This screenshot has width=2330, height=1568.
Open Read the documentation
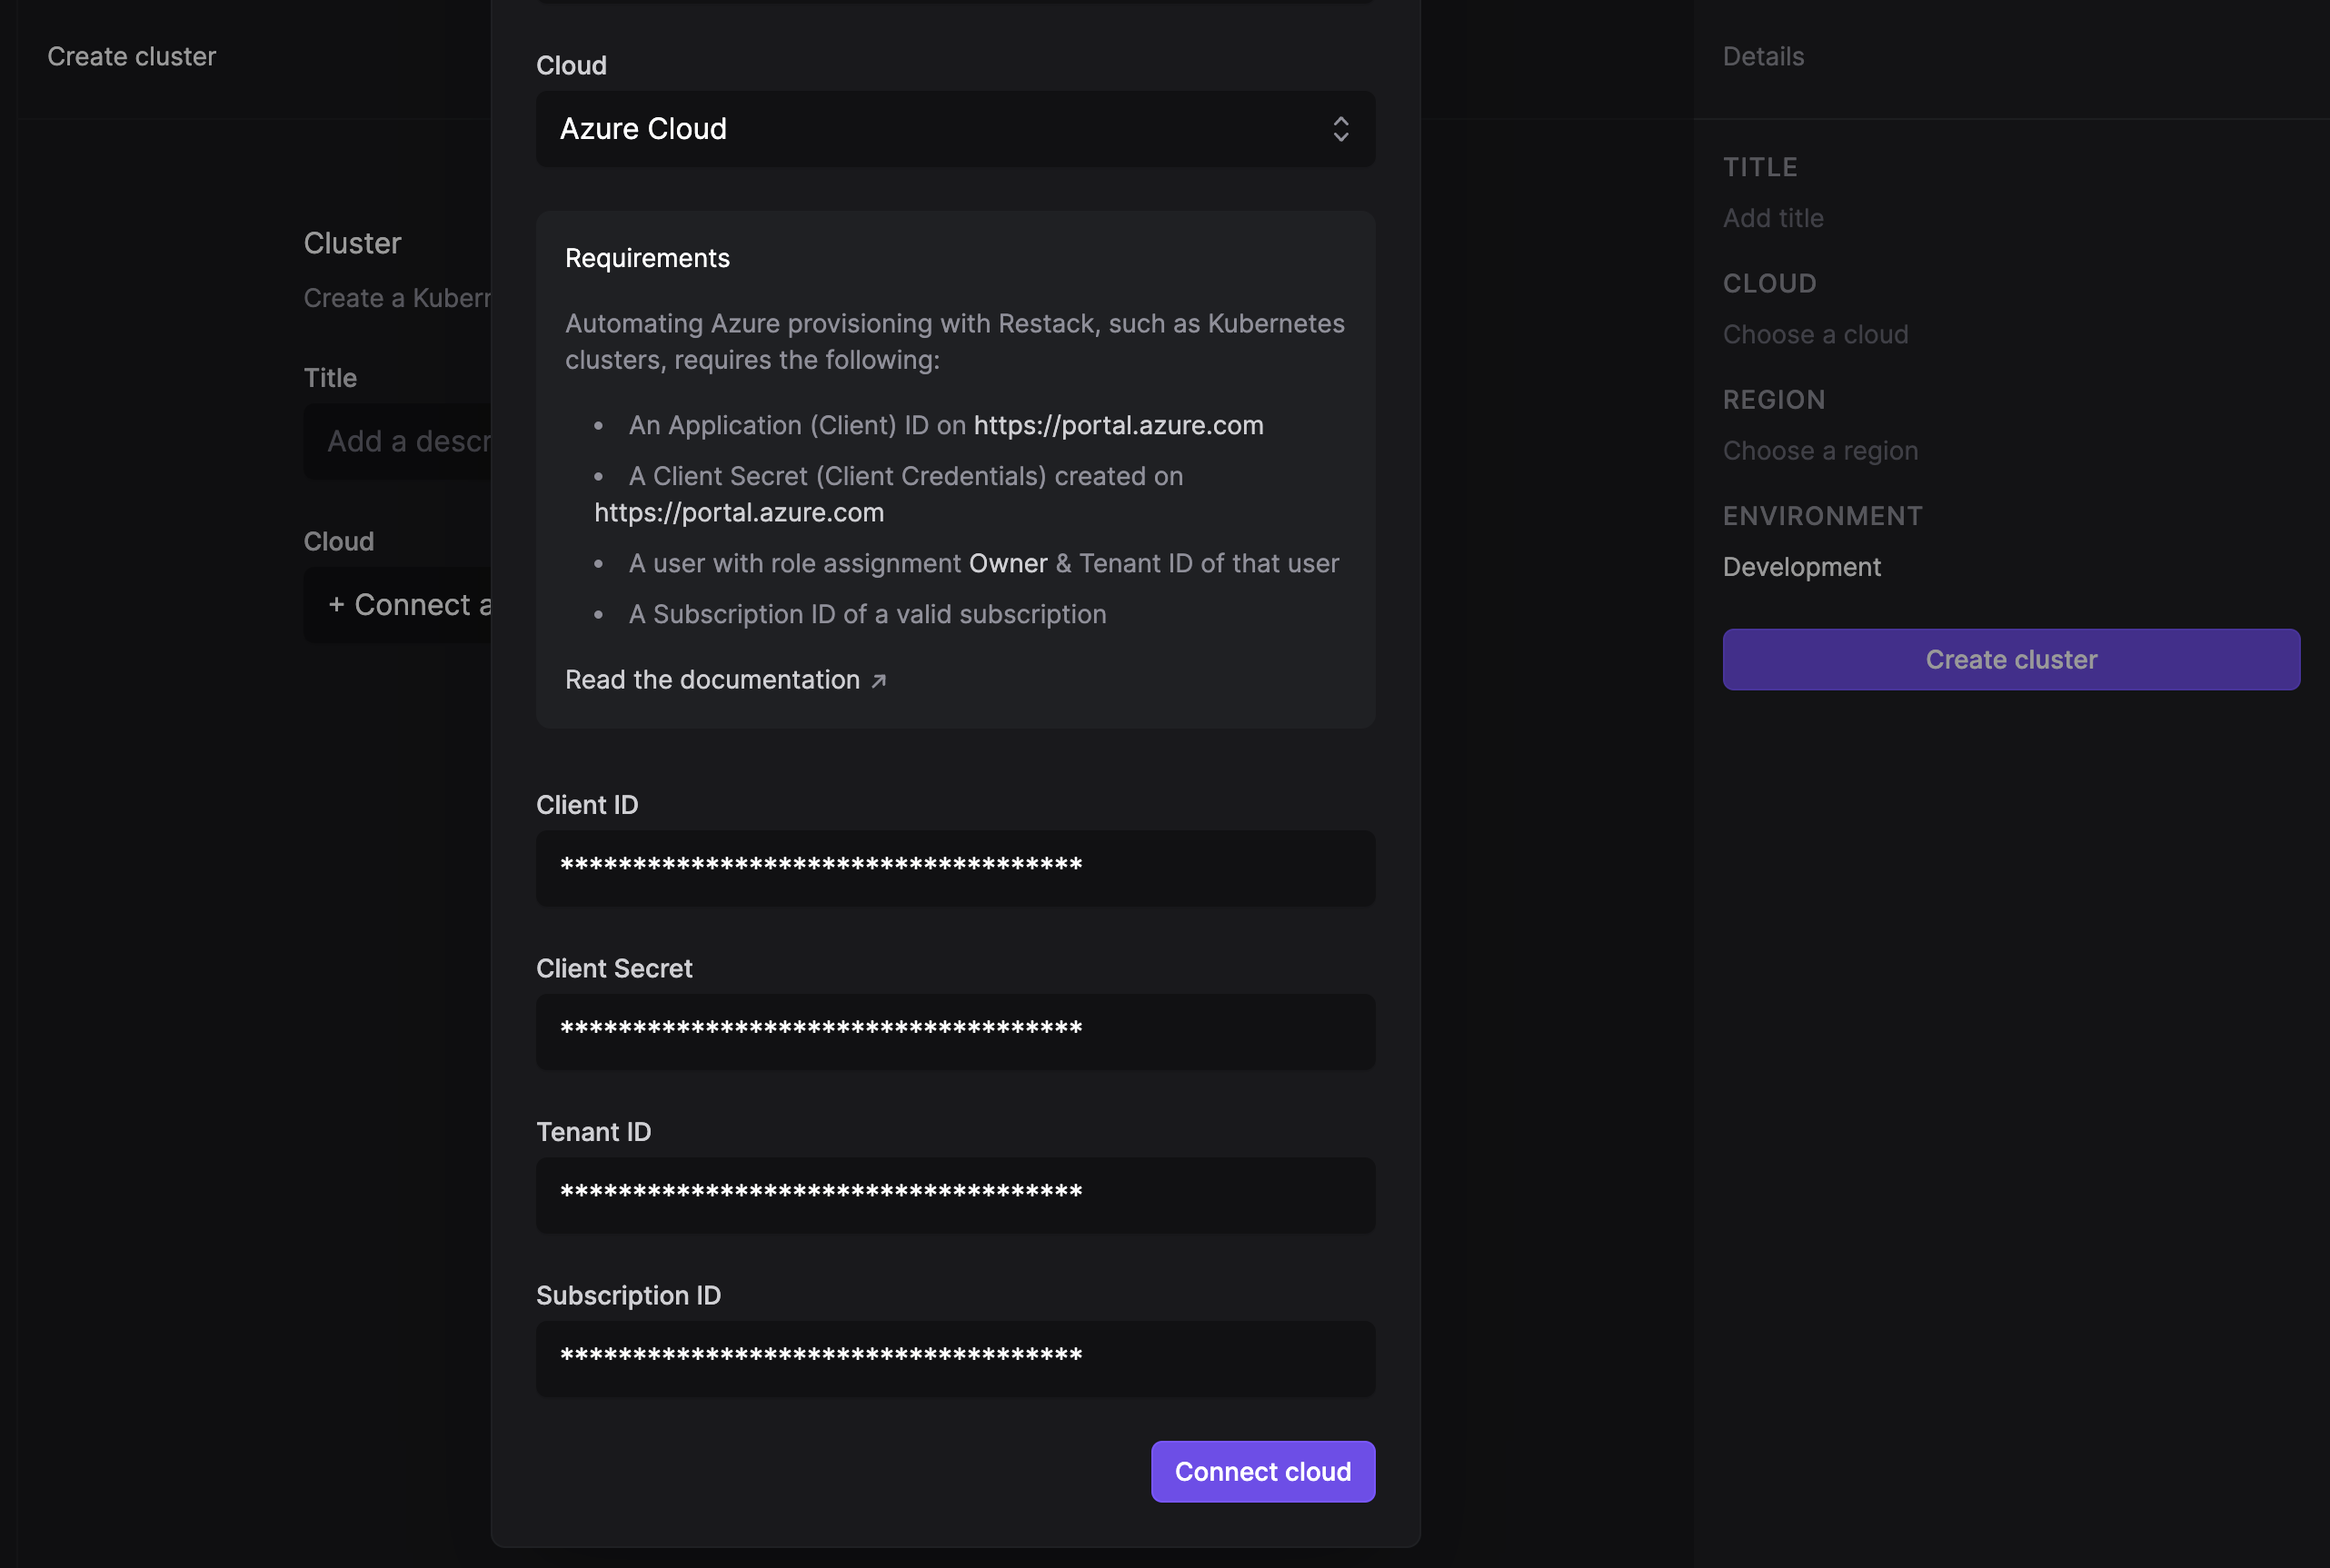coord(712,679)
